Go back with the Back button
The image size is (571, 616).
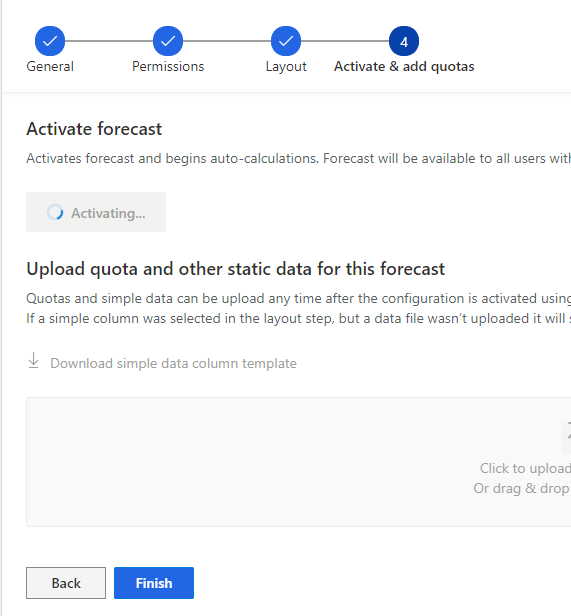pyautogui.click(x=66, y=583)
